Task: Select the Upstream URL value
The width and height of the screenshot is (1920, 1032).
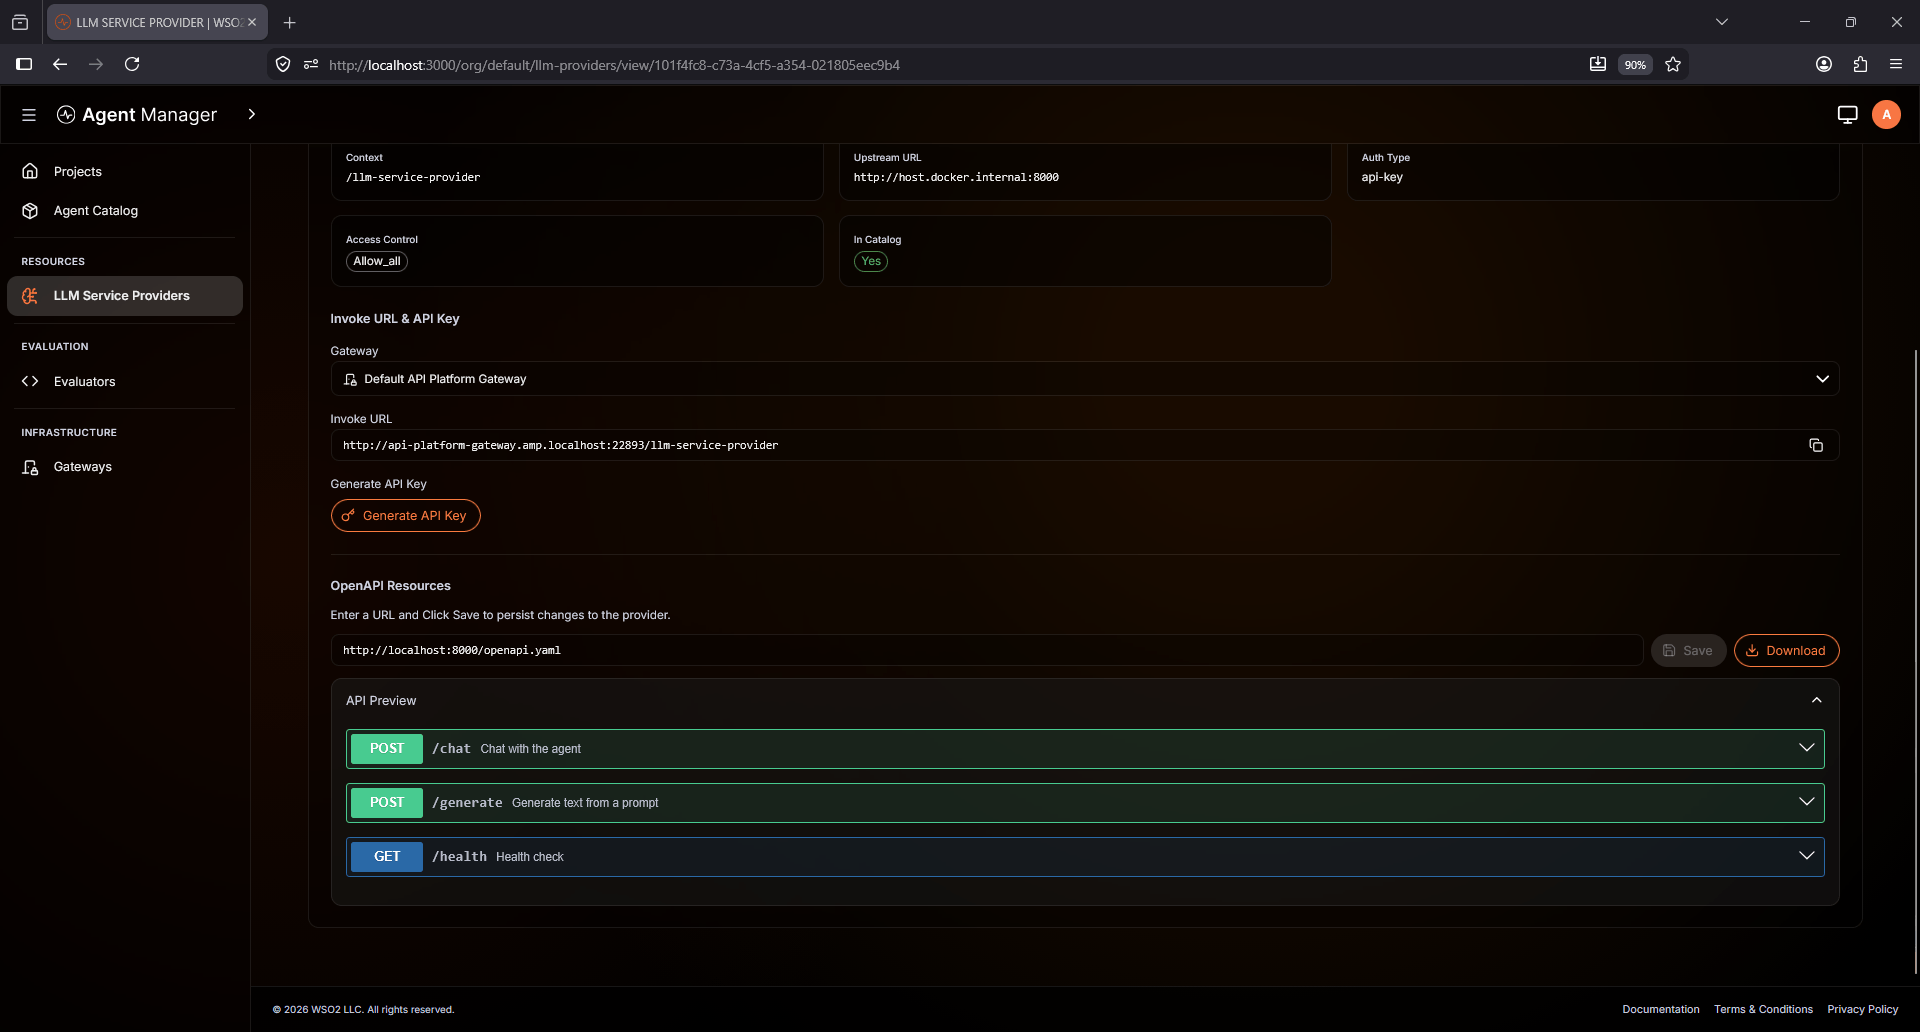Action: click(956, 178)
